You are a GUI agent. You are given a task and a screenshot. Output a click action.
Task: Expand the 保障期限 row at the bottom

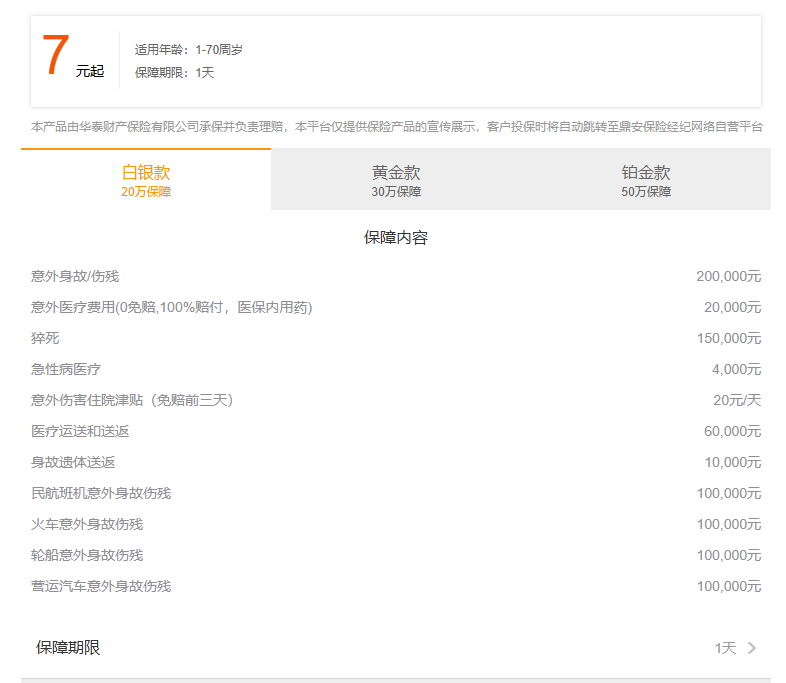click(68, 648)
